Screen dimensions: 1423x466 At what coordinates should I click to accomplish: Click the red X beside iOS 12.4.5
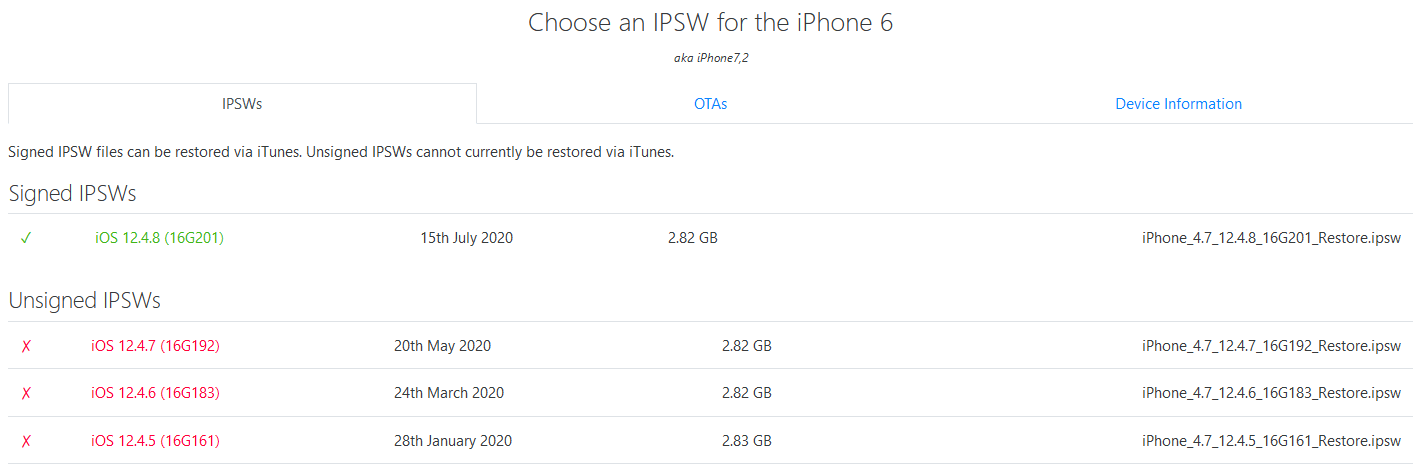tap(26, 441)
